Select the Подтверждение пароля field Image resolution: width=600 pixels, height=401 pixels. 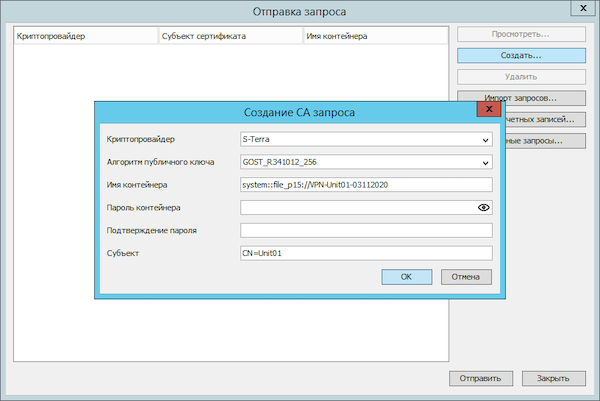(366, 230)
